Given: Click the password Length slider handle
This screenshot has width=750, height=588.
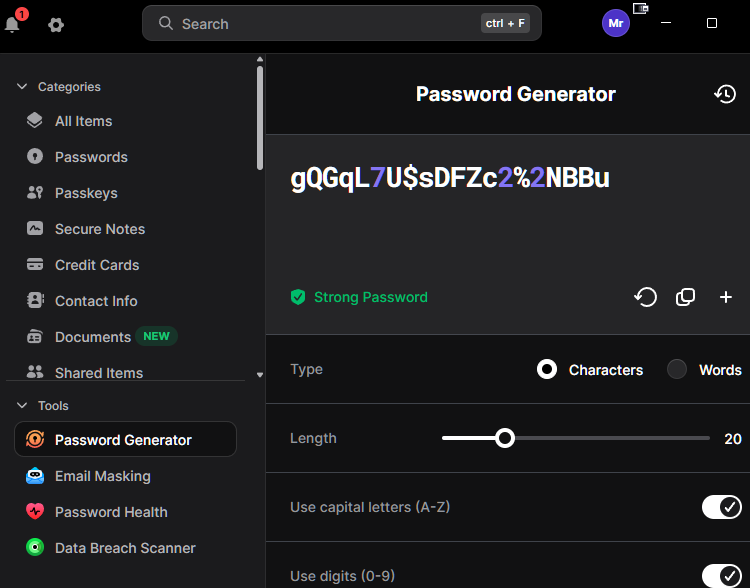Looking at the screenshot, I should [x=505, y=438].
